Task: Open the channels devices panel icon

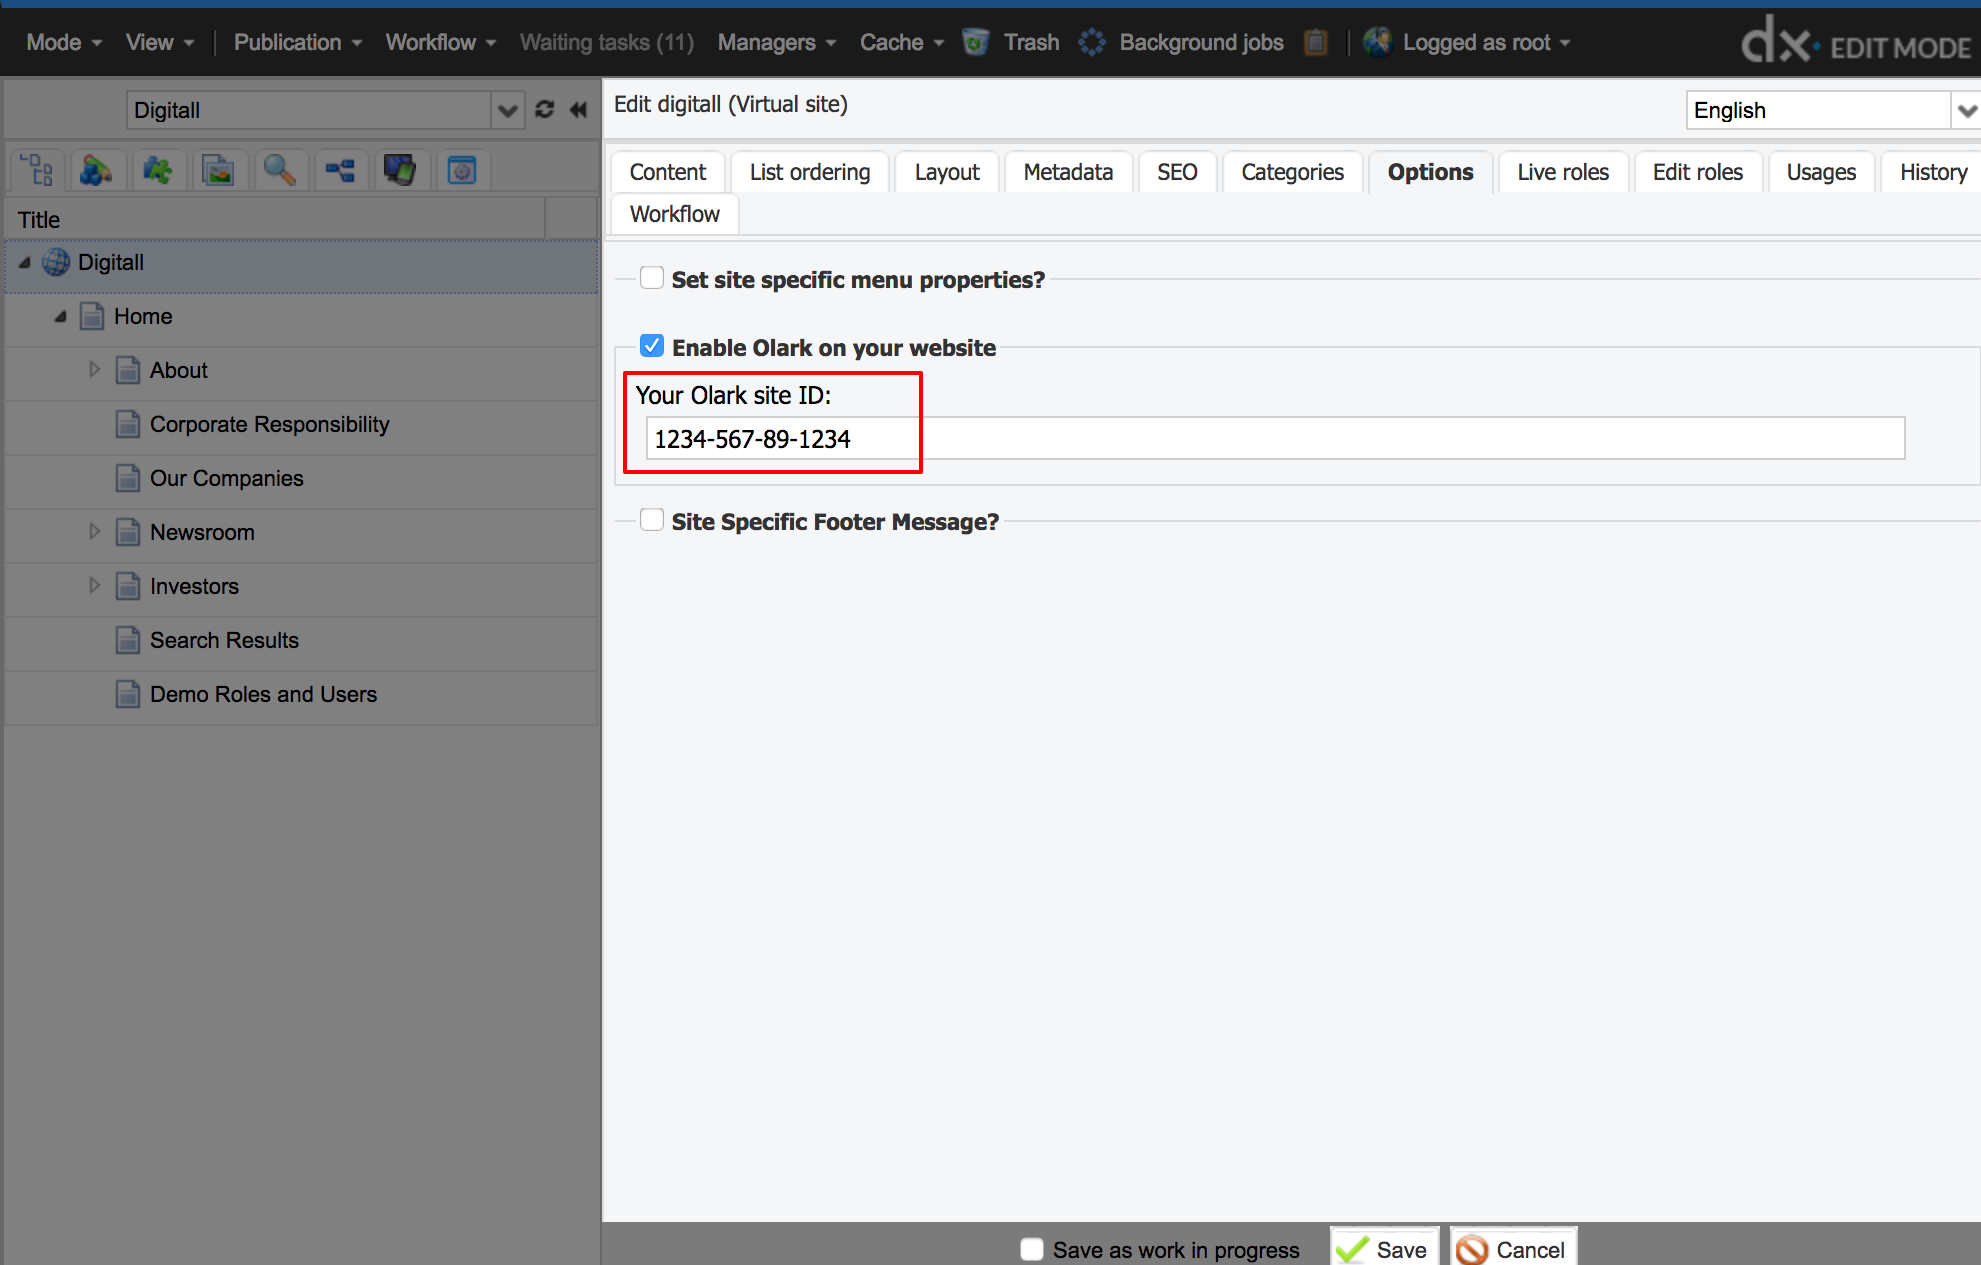Action: pyautogui.click(x=400, y=170)
